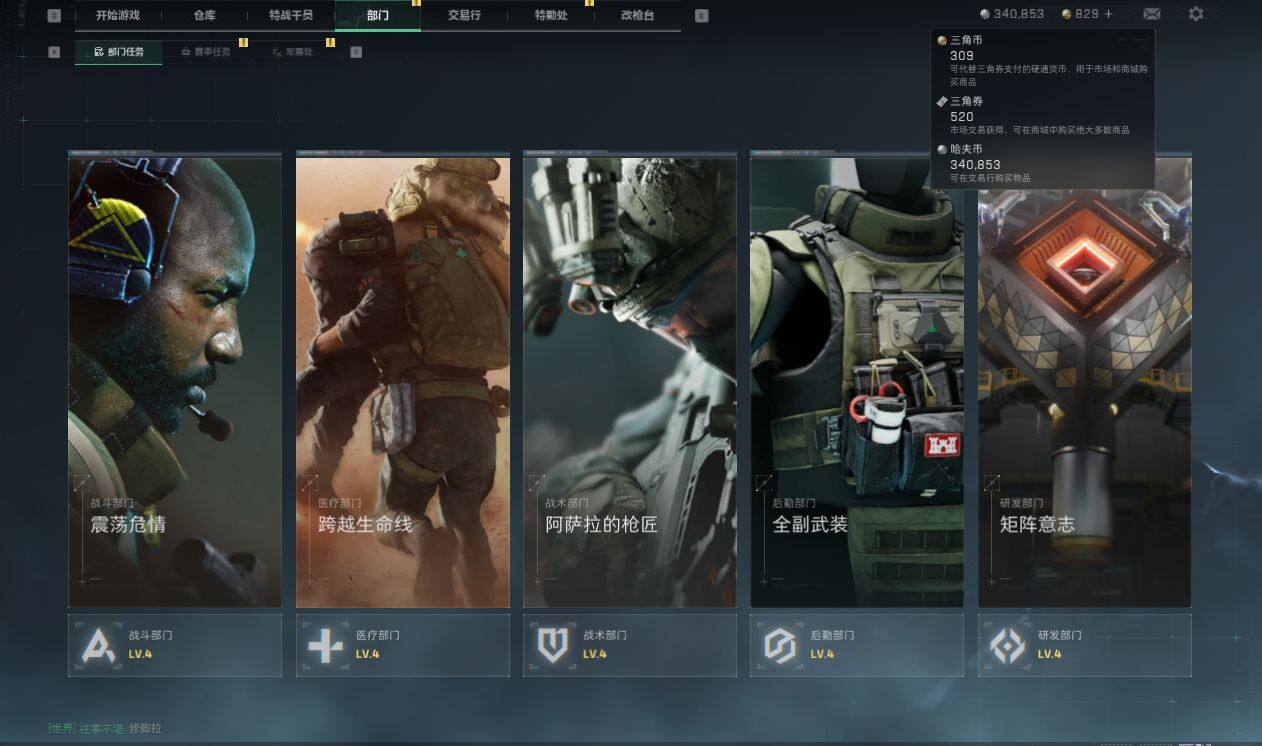The width and height of the screenshot is (1262, 746).
Task: Click the 军需处 notification badge
Action: coord(330,42)
